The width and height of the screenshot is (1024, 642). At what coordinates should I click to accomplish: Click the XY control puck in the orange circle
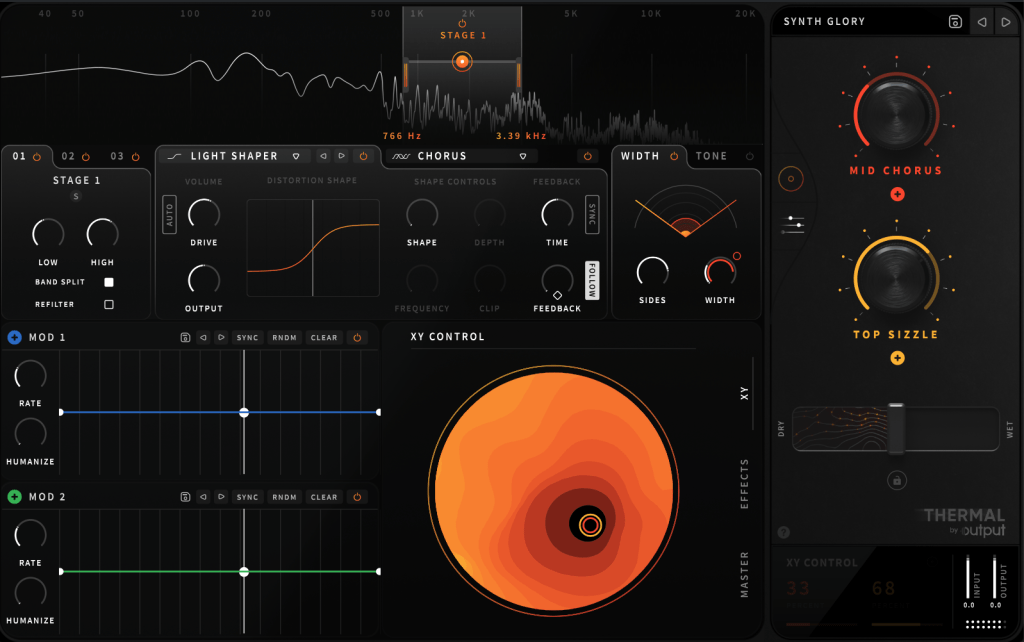tap(589, 524)
